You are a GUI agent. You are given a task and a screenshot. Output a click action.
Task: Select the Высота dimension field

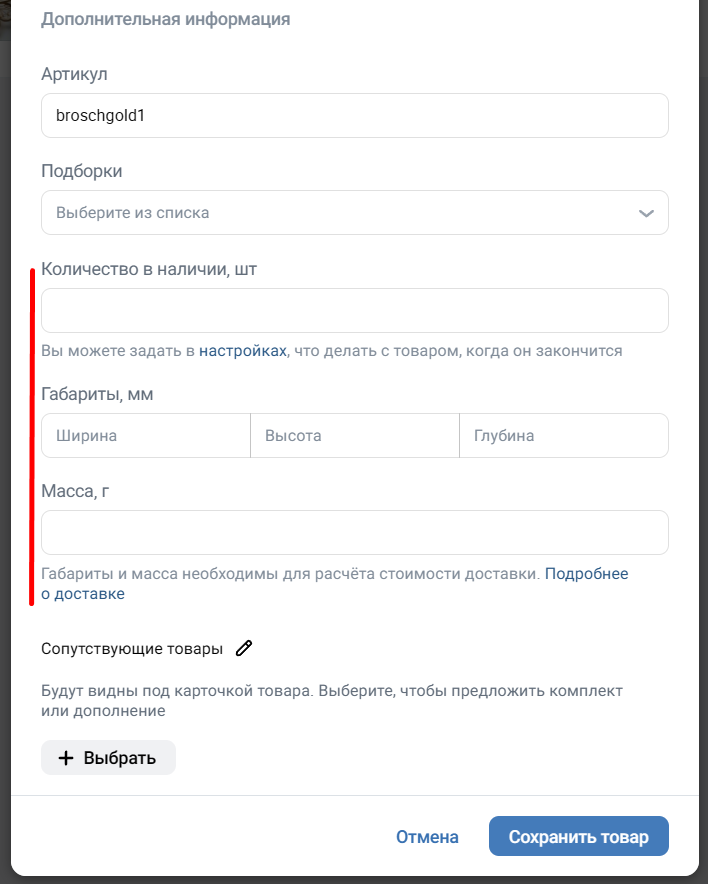(354, 436)
